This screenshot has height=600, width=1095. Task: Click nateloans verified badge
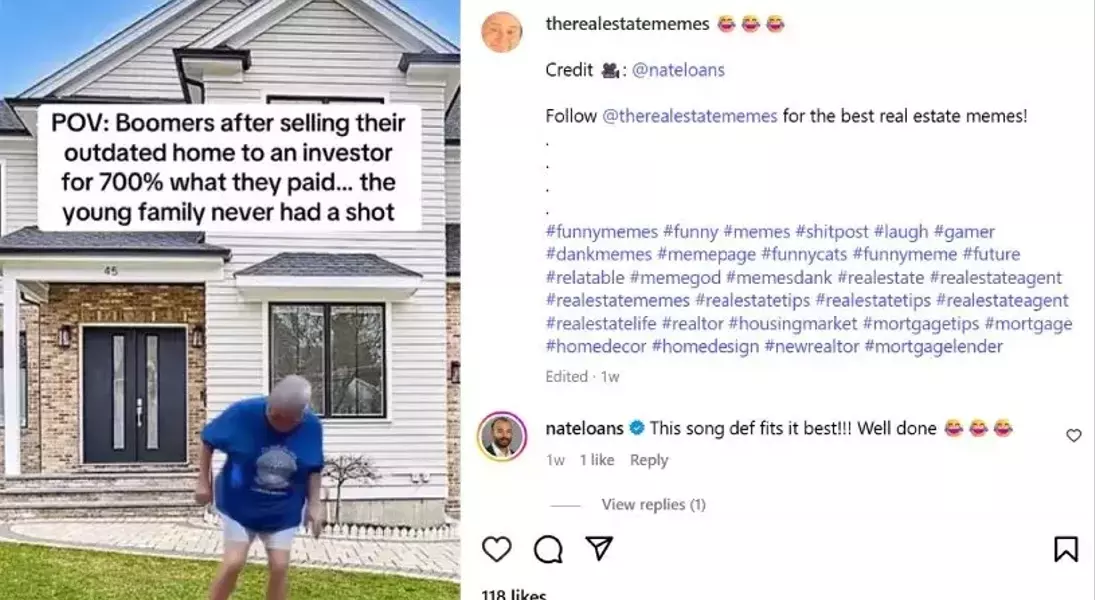click(636, 427)
